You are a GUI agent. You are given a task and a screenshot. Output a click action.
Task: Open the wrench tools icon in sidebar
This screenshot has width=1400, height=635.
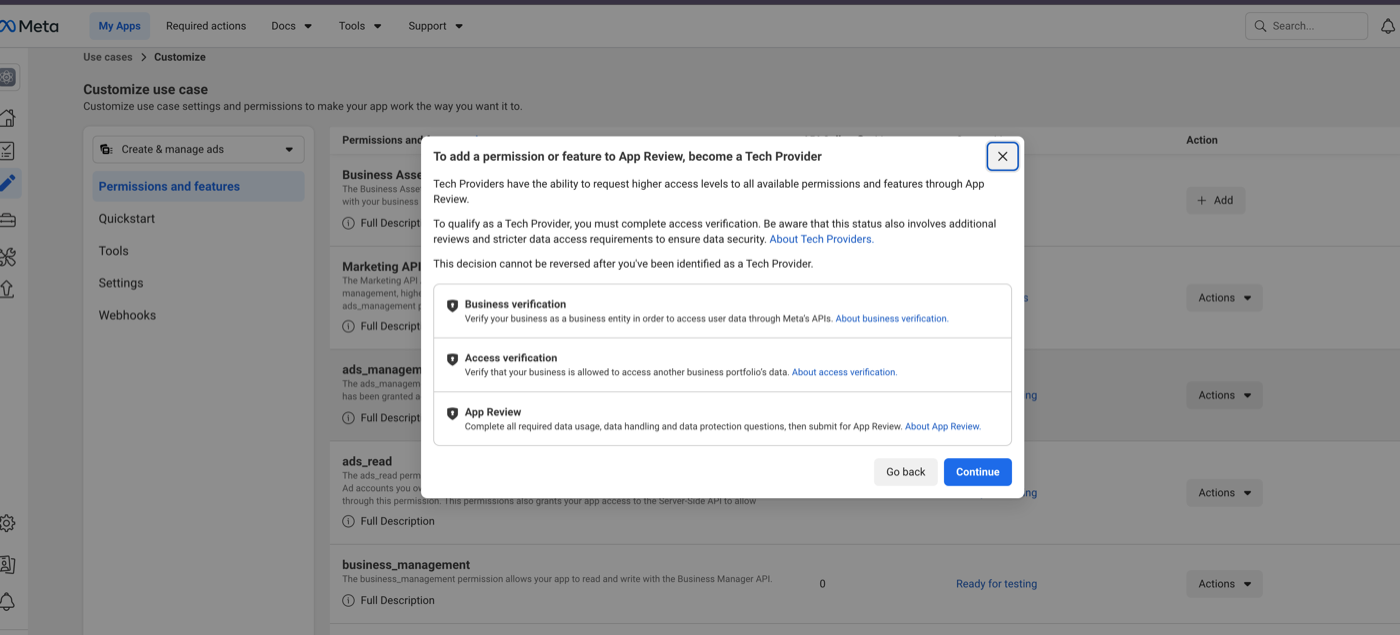coord(7,257)
